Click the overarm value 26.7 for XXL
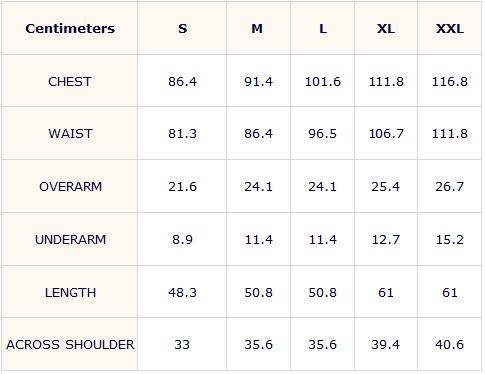485x374 pixels. click(449, 186)
